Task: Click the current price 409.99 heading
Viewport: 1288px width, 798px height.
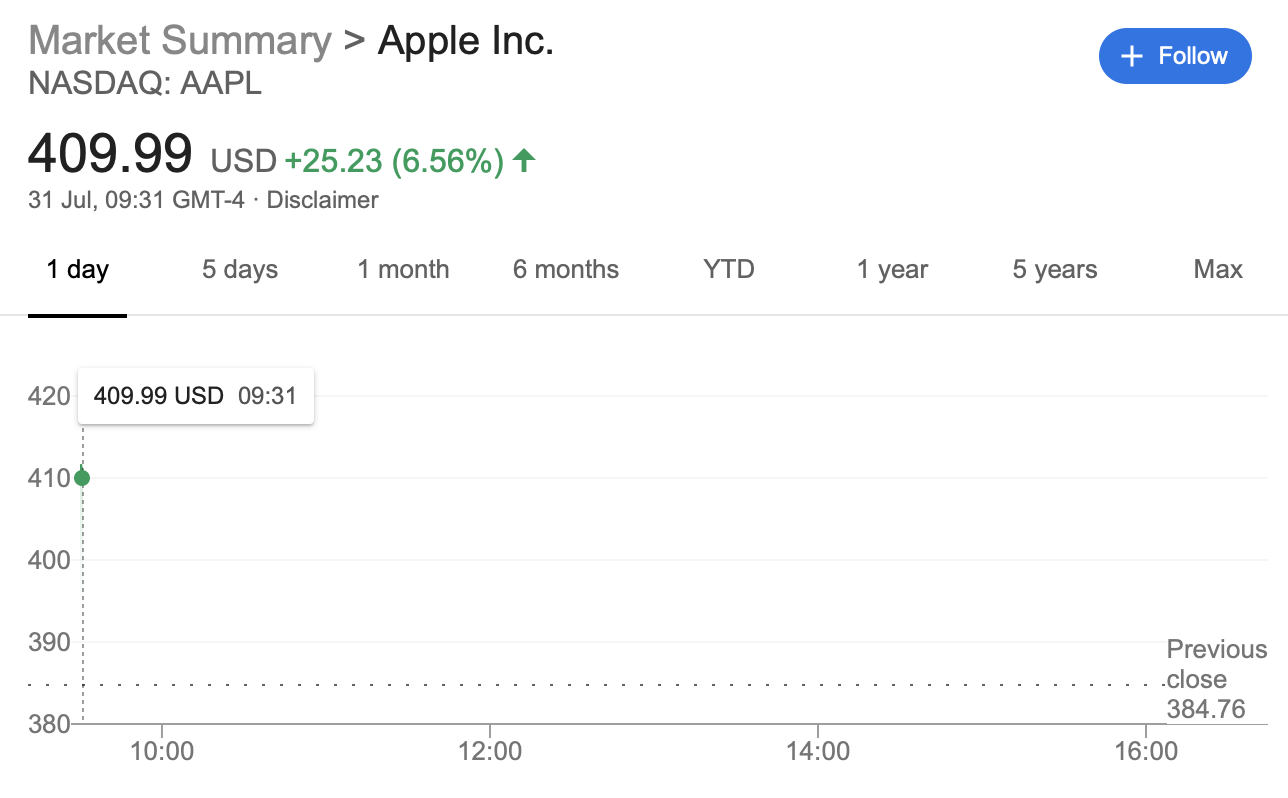Action: [x=110, y=153]
